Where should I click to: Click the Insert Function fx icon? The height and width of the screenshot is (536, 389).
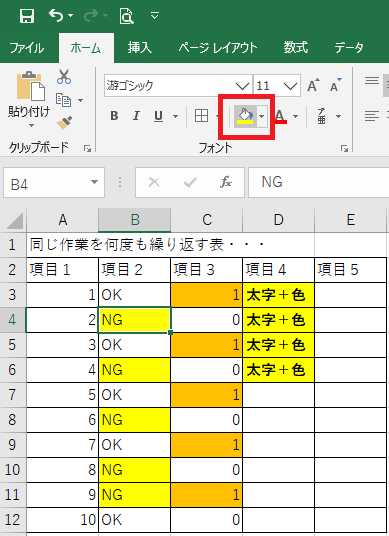pyautogui.click(x=226, y=182)
